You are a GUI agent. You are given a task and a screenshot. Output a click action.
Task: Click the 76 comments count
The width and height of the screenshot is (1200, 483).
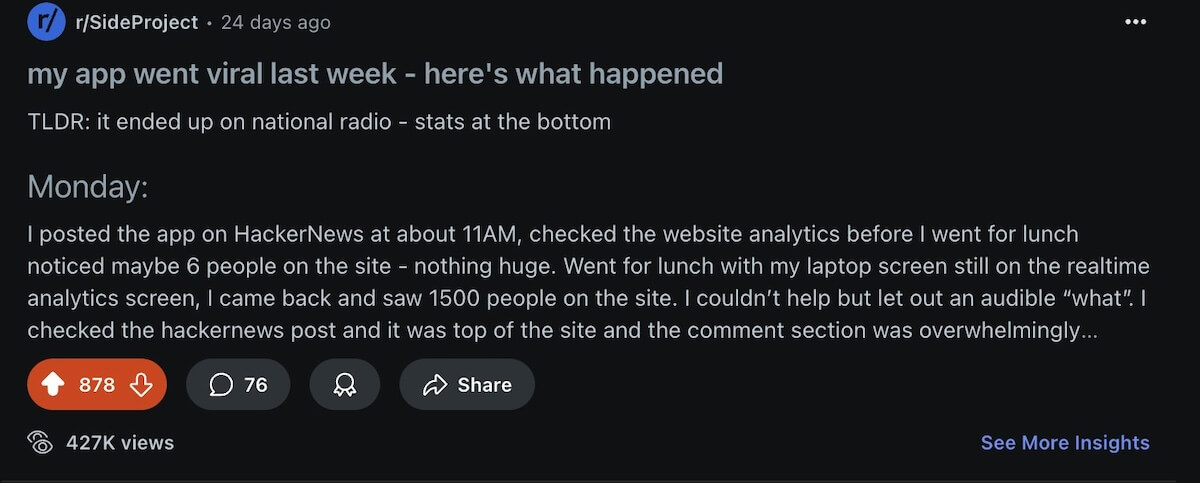[256, 385]
